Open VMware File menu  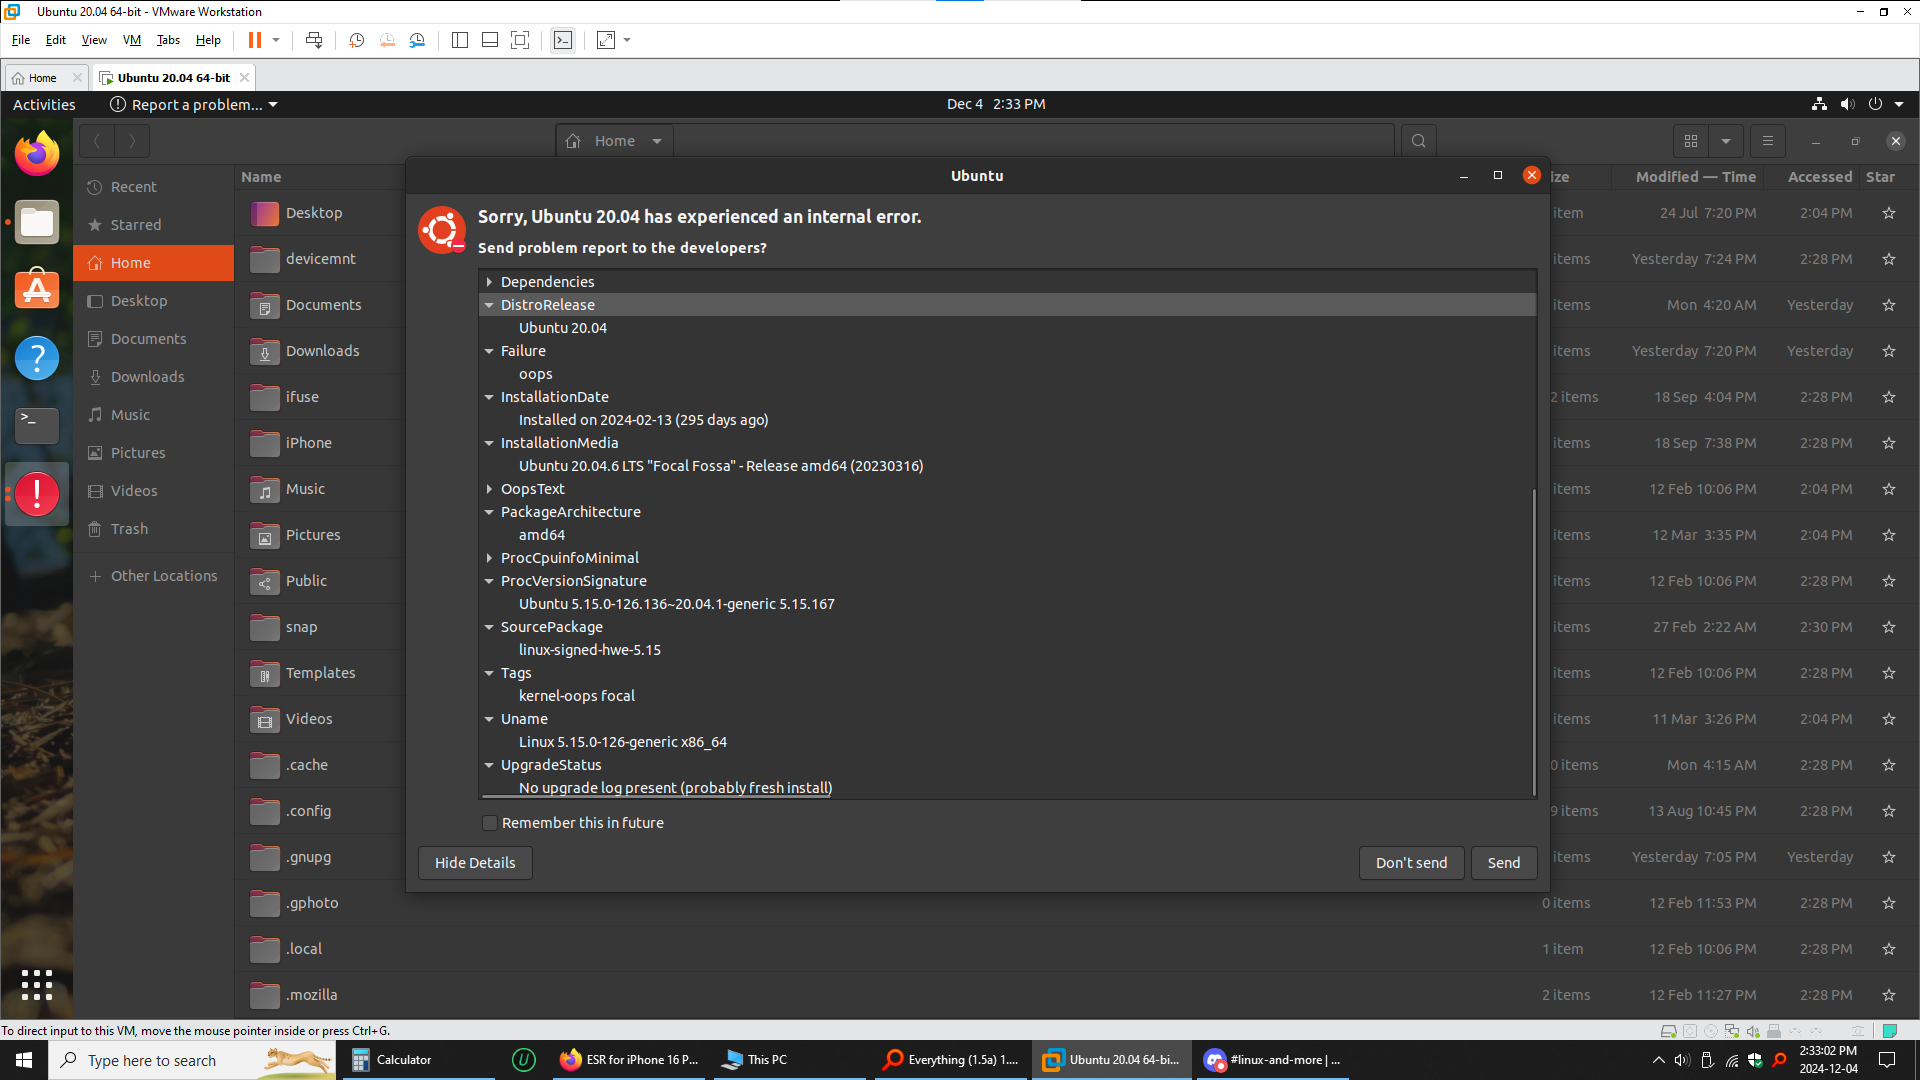coord(21,40)
